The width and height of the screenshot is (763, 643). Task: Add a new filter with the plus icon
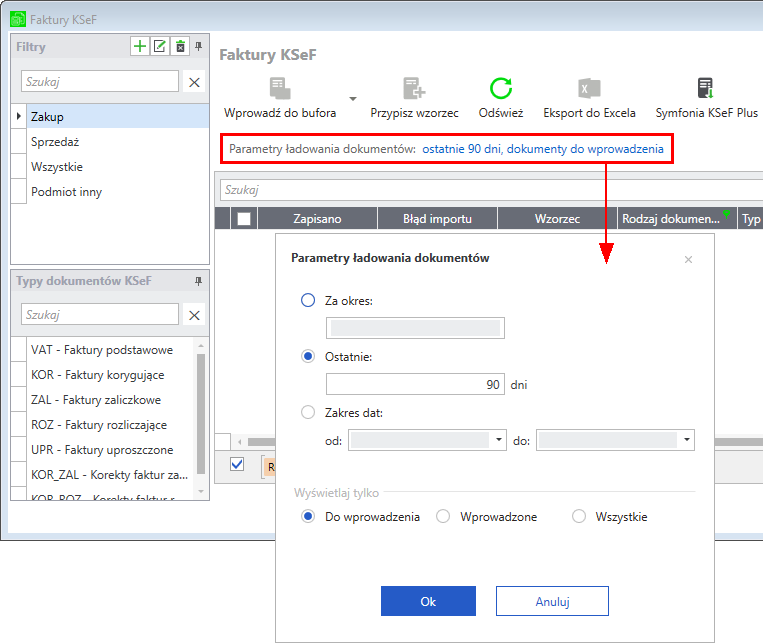point(140,46)
